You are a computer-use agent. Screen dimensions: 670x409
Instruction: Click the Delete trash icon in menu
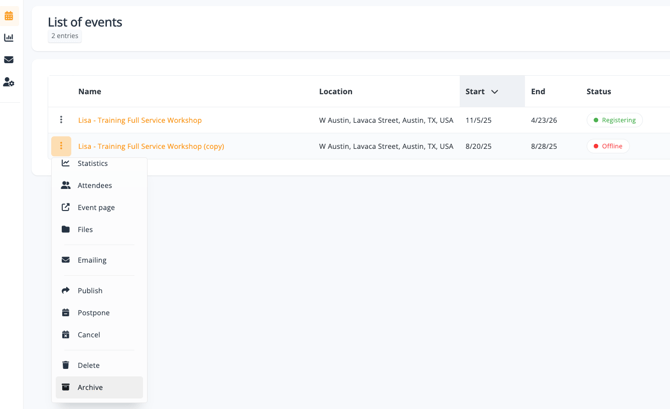click(x=66, y=365)
